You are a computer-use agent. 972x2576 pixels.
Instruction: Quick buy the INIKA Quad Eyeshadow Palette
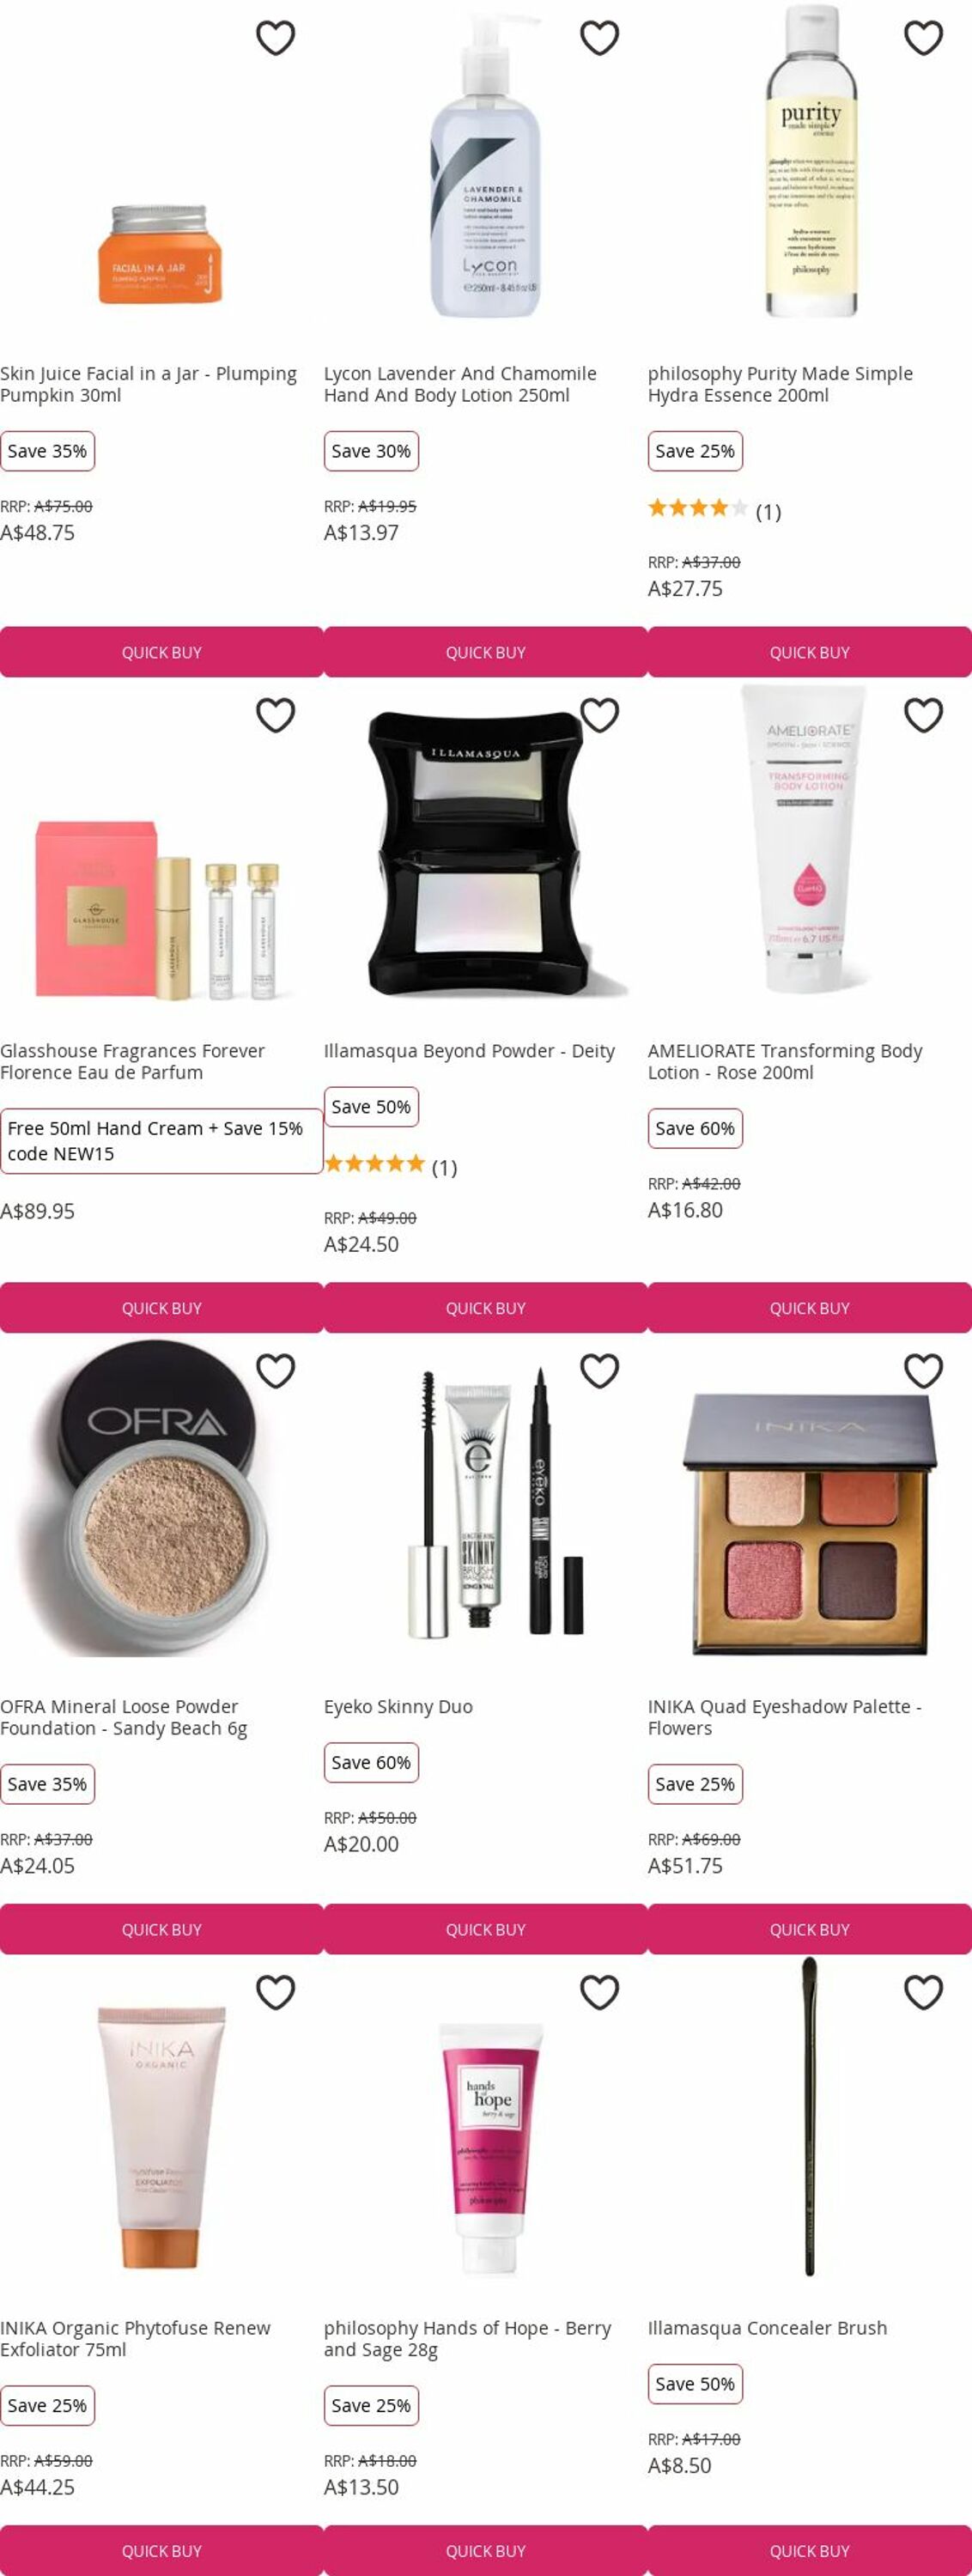(810, 1929)
